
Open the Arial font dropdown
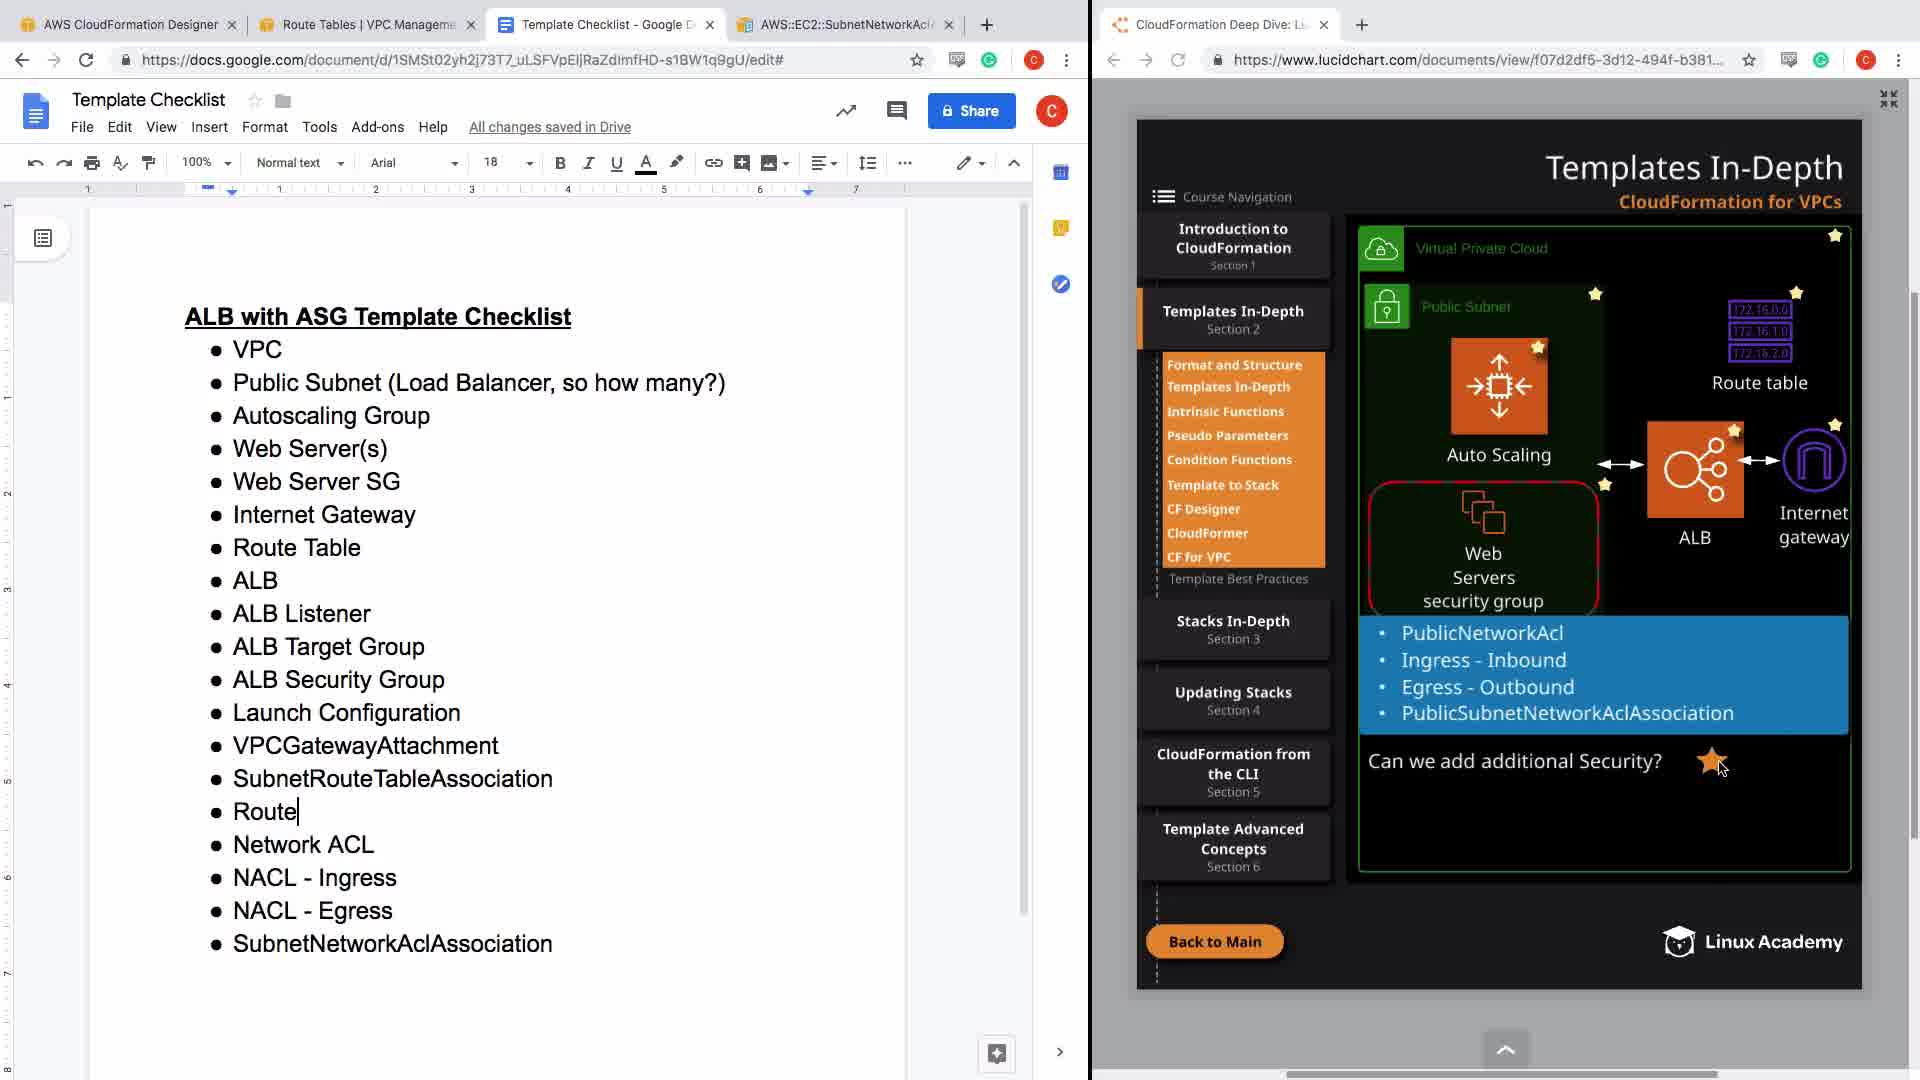(413, 163)
